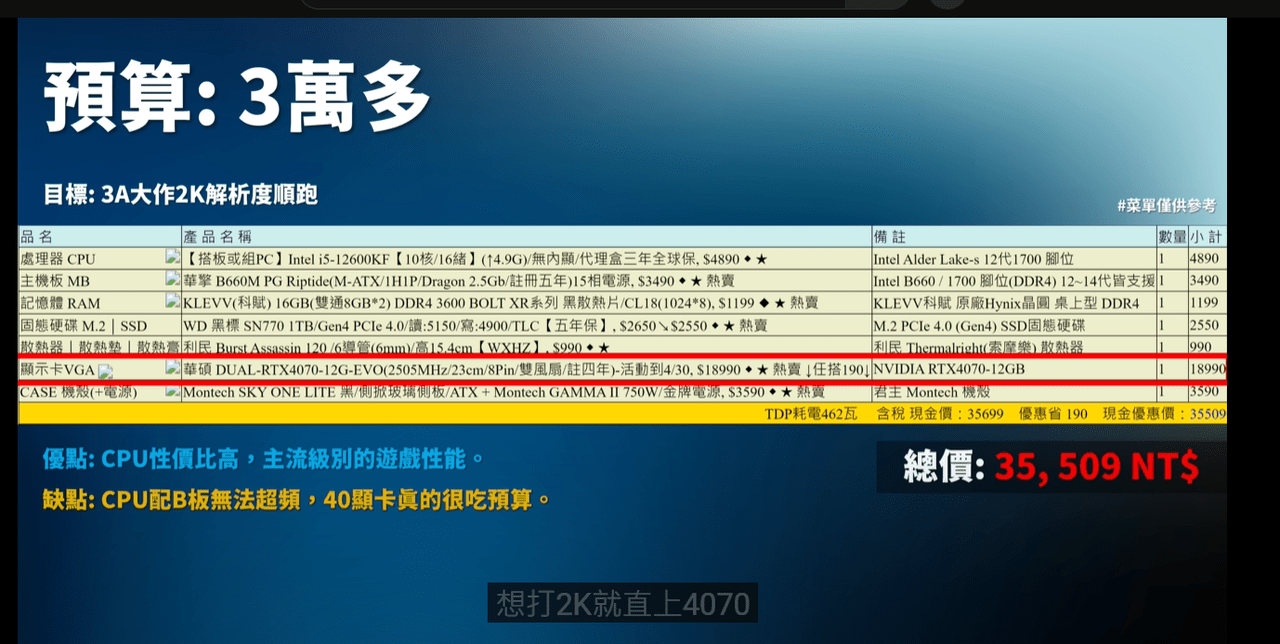Click the image icon in the CASE 機殼 row
The width and height of the screenshot is (1280, 644).
pos(172,392)
